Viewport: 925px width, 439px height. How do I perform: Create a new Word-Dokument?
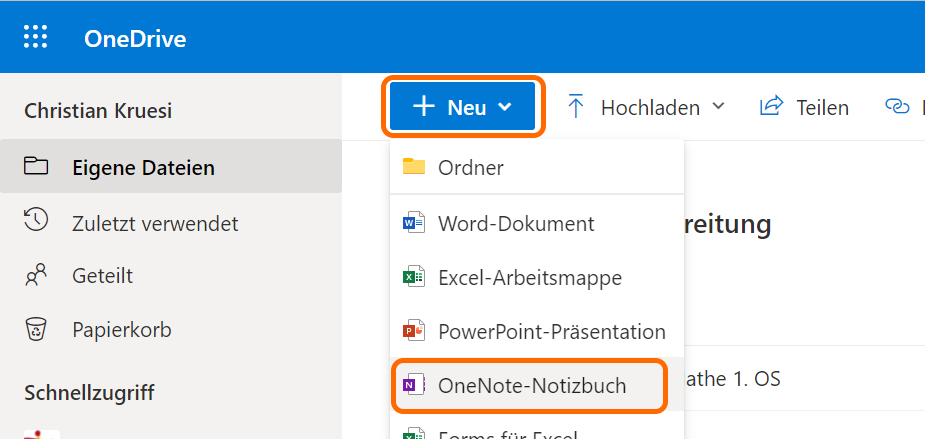tap(516, 223)
